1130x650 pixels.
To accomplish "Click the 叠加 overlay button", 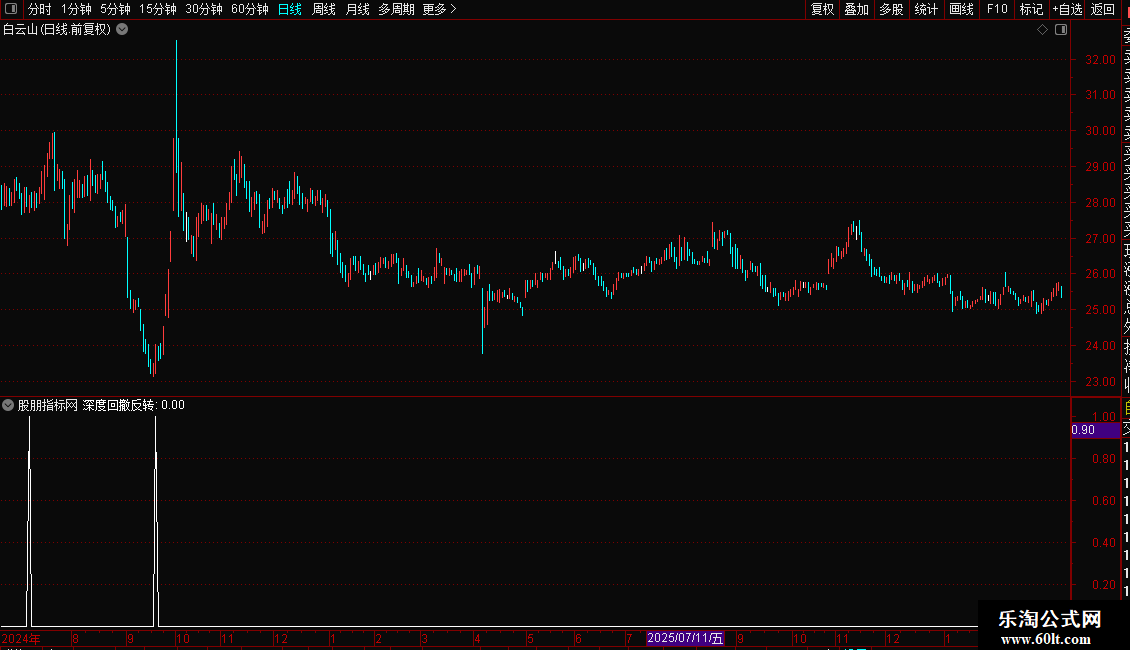I will [x=857, y=9].
